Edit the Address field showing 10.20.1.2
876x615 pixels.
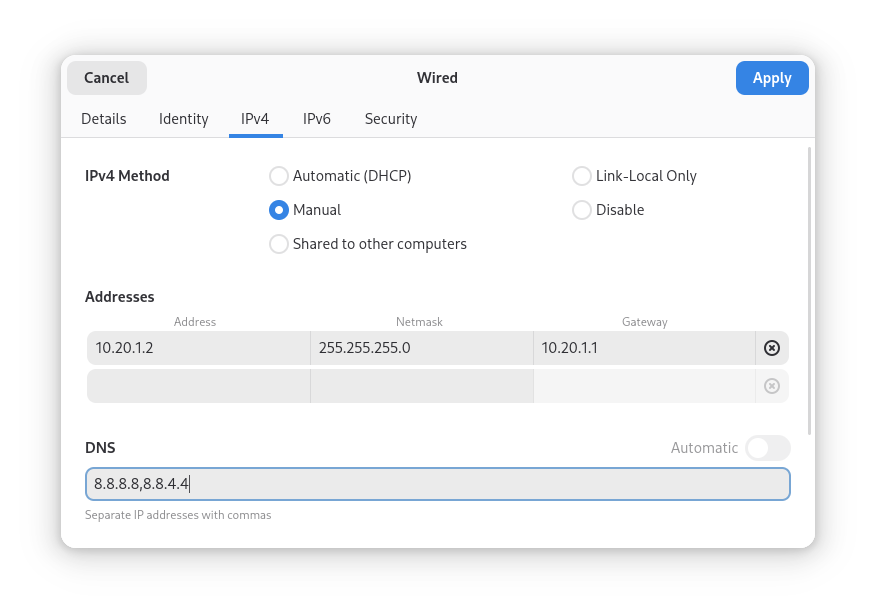coord(197,348)
